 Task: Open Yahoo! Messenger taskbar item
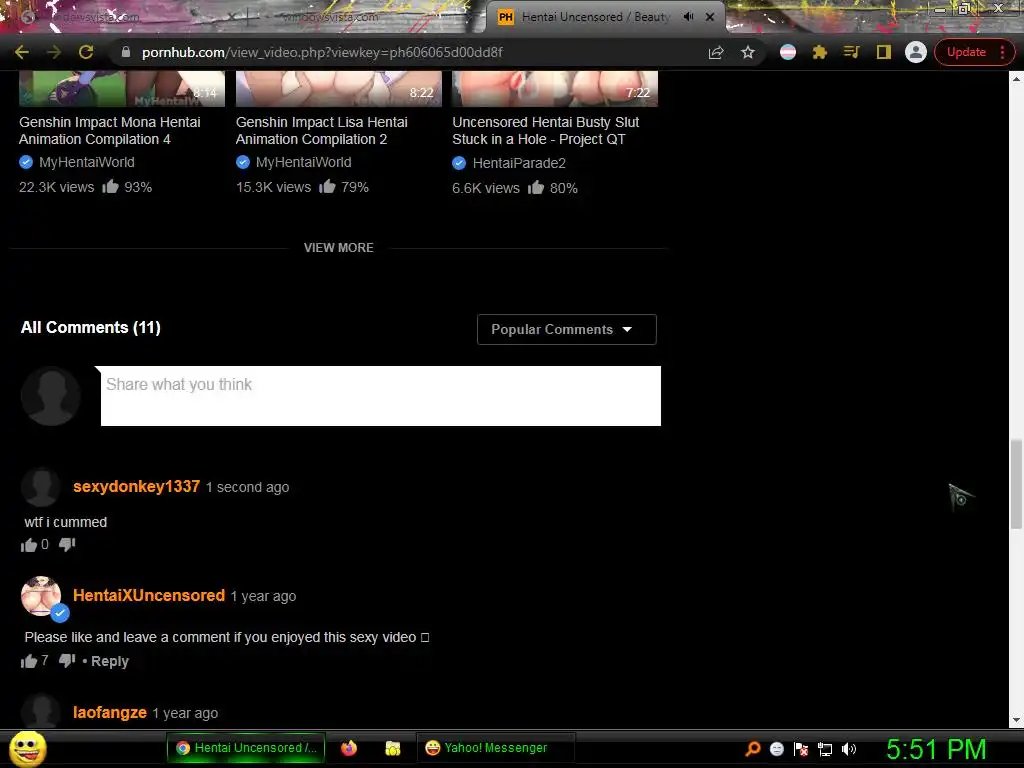496,748
